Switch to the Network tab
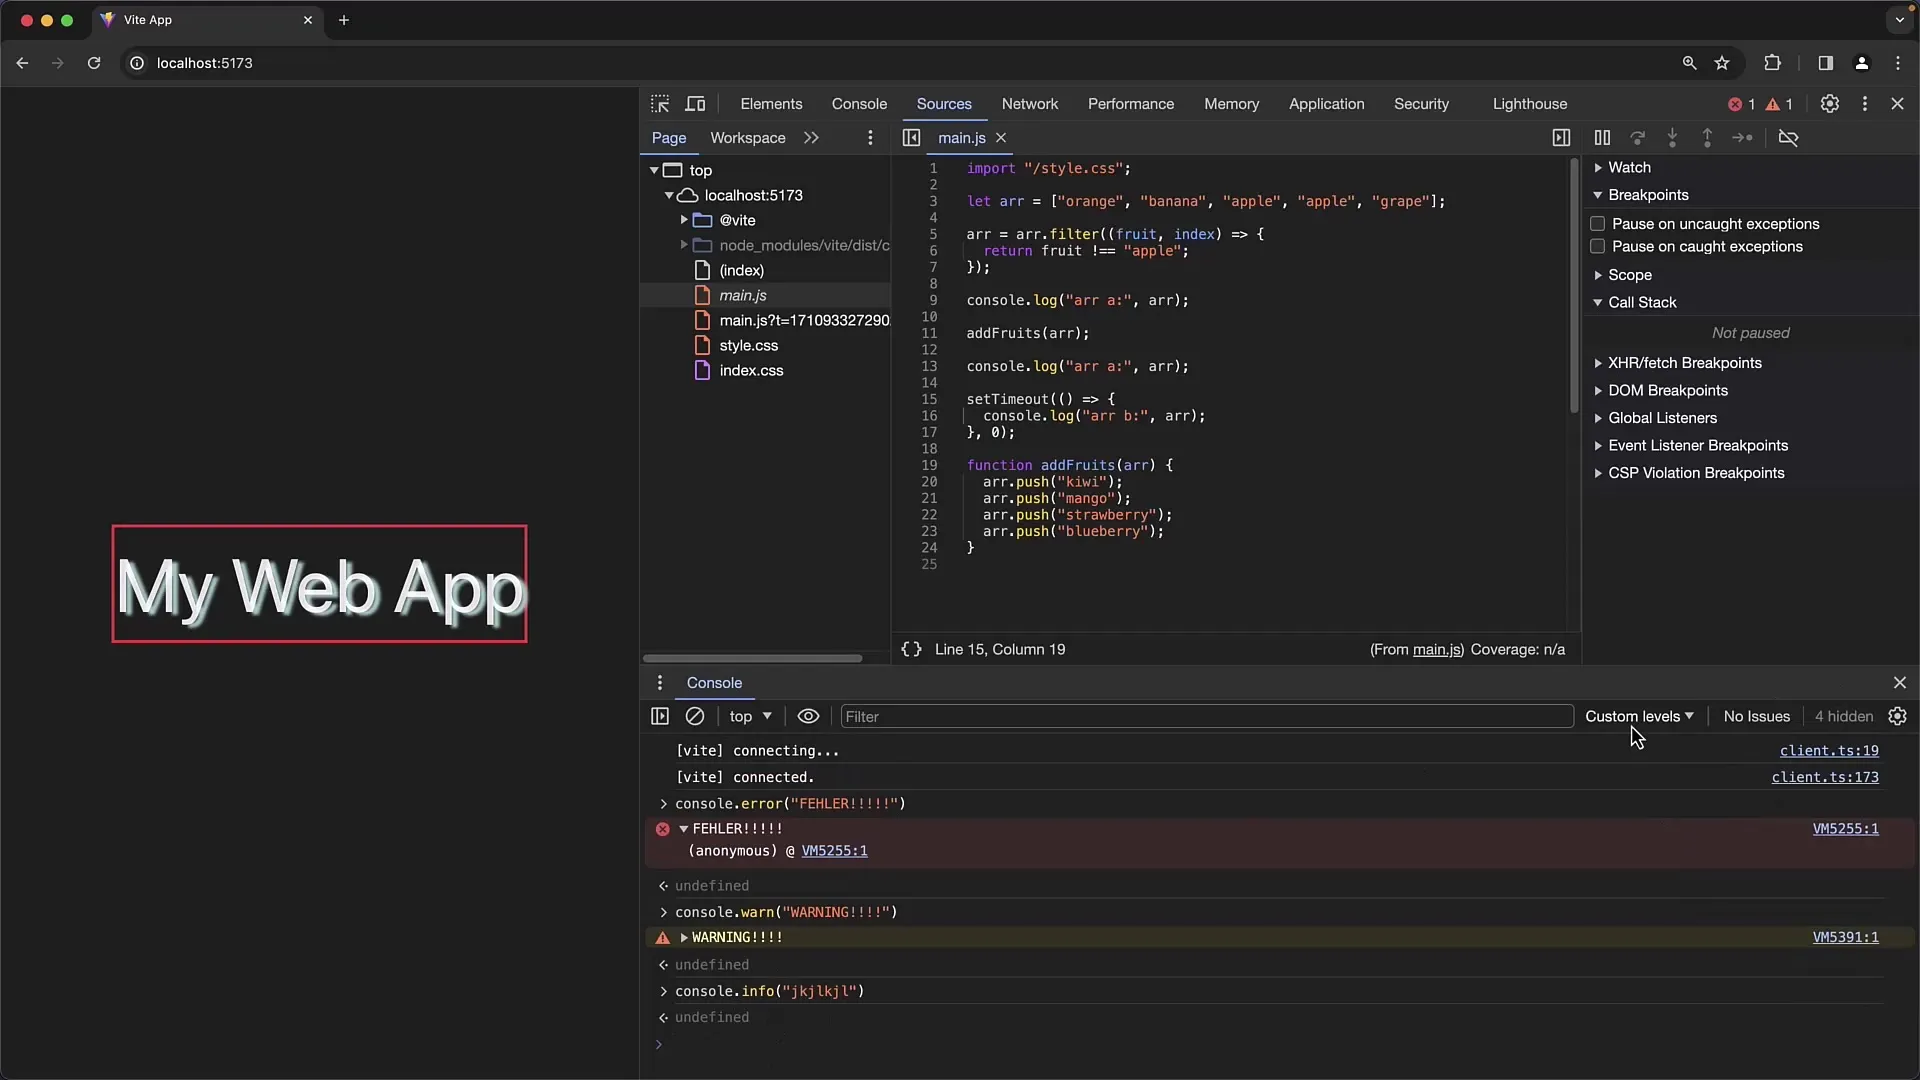The image size is (1920, 1080). pyautogui.click(x=1029, y=103)
